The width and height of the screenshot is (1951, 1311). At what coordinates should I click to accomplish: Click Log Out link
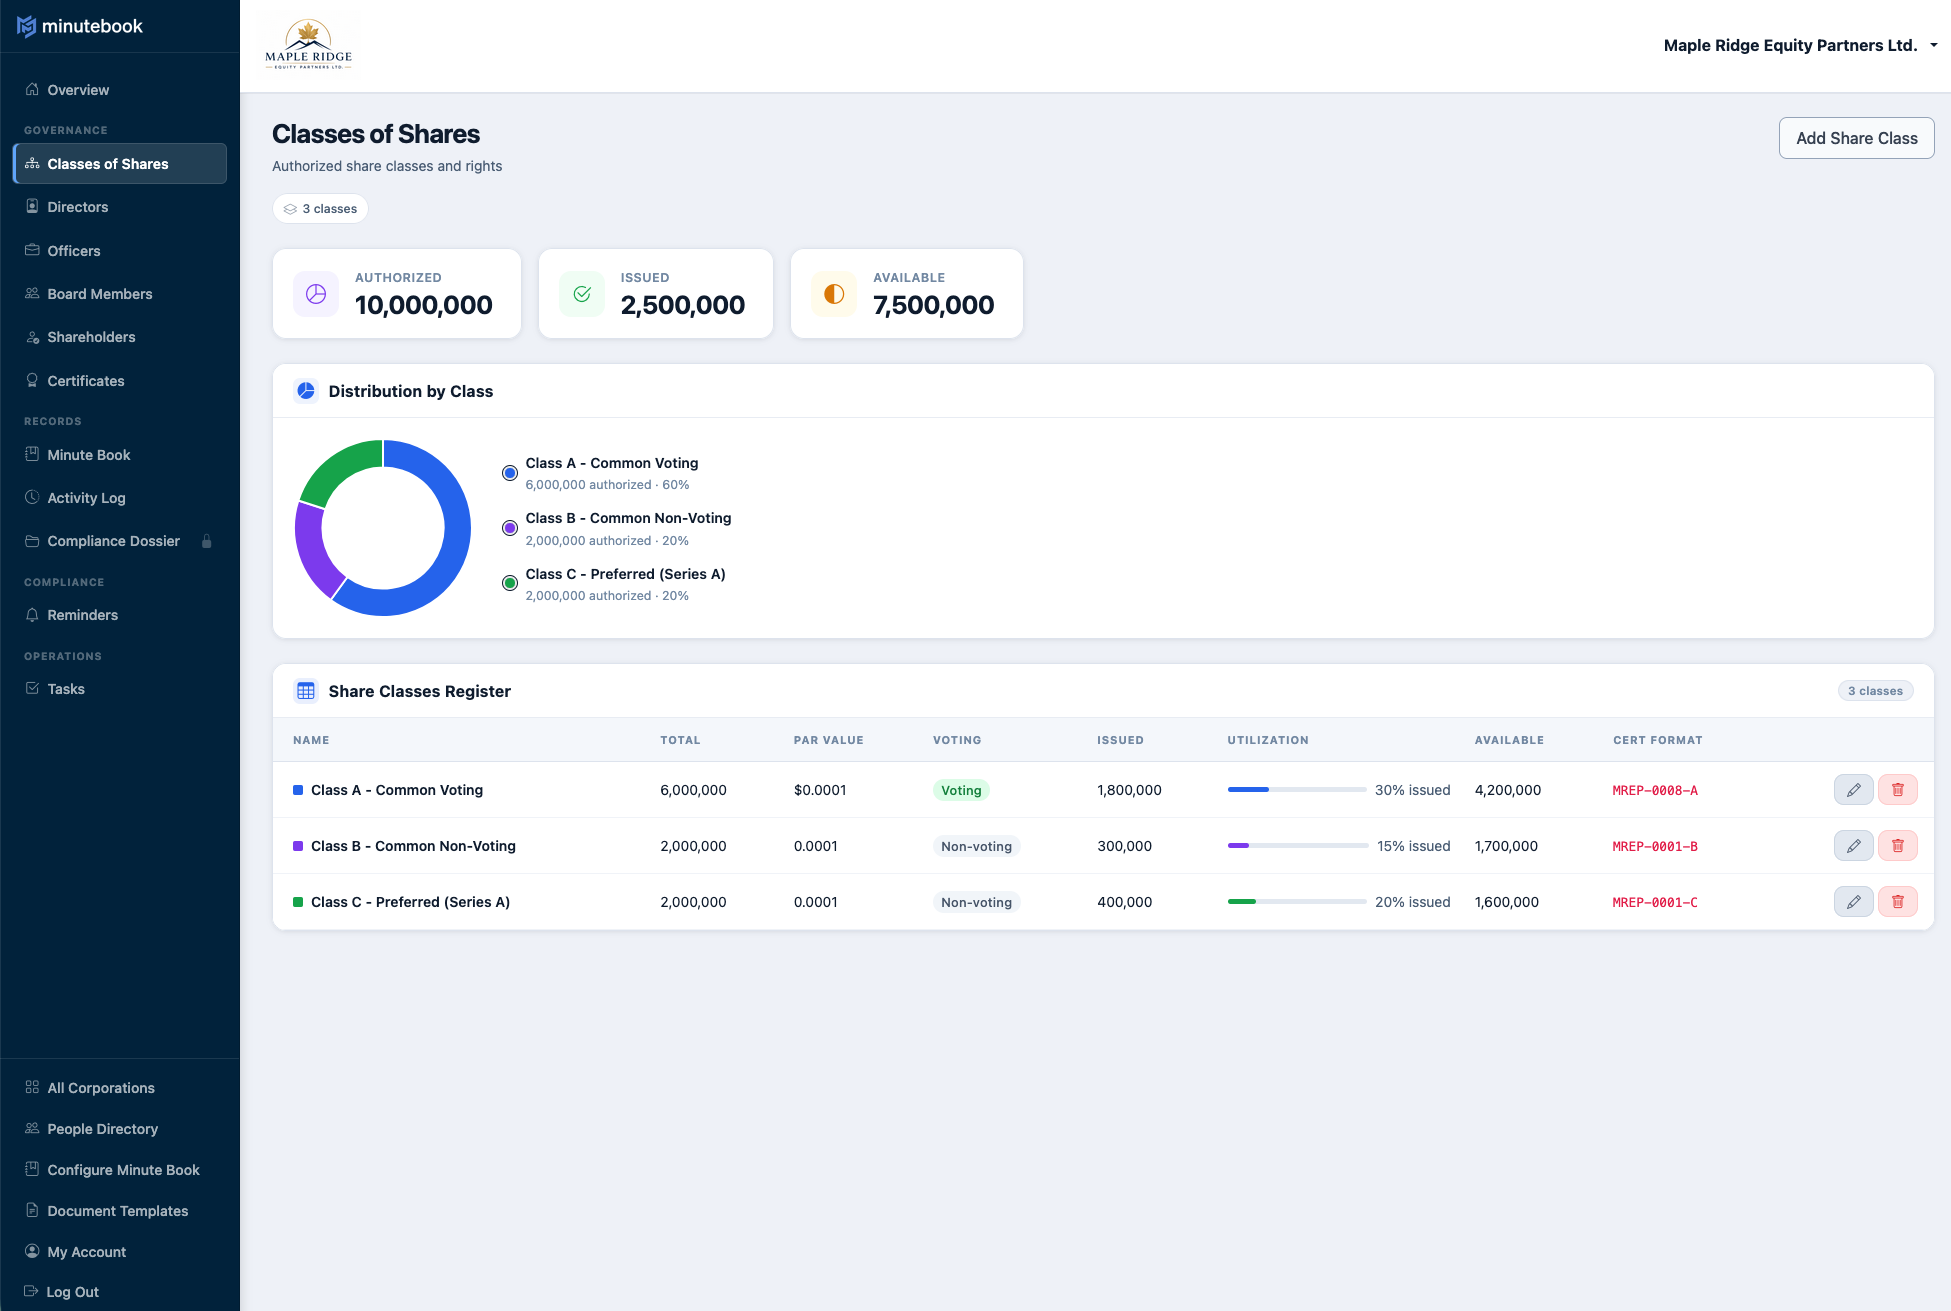point(72,1292)
